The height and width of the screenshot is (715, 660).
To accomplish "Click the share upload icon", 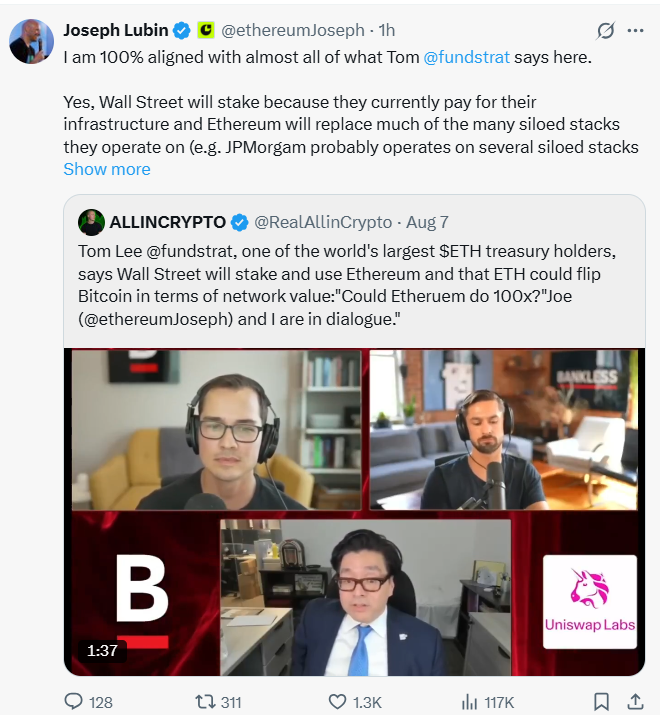I will [635, 702].
